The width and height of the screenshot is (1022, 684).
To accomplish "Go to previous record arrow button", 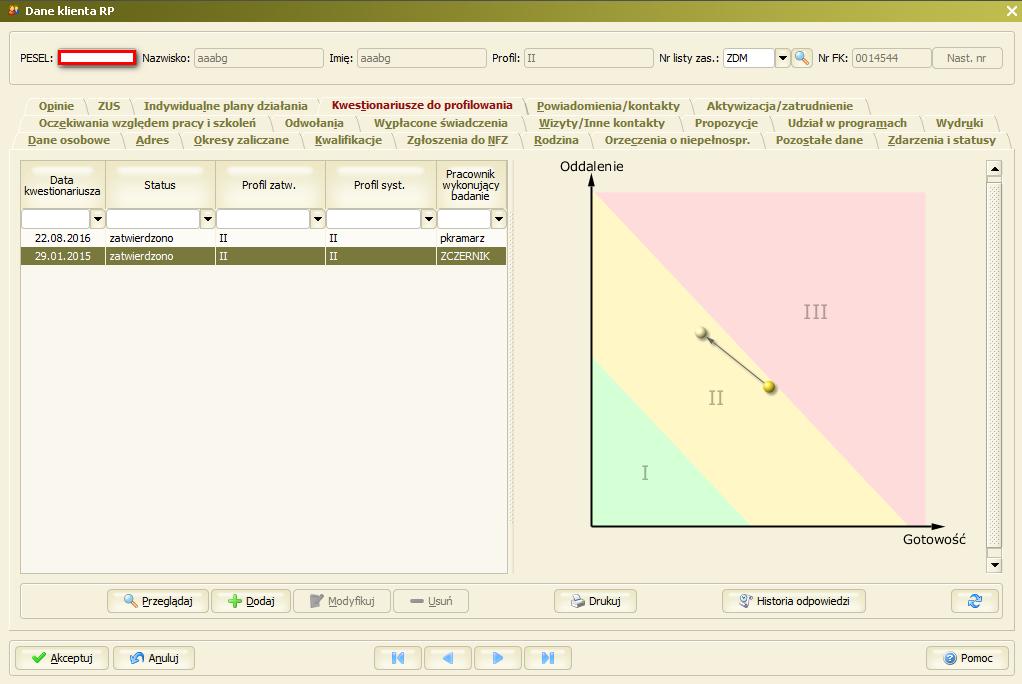I will 448,658.
